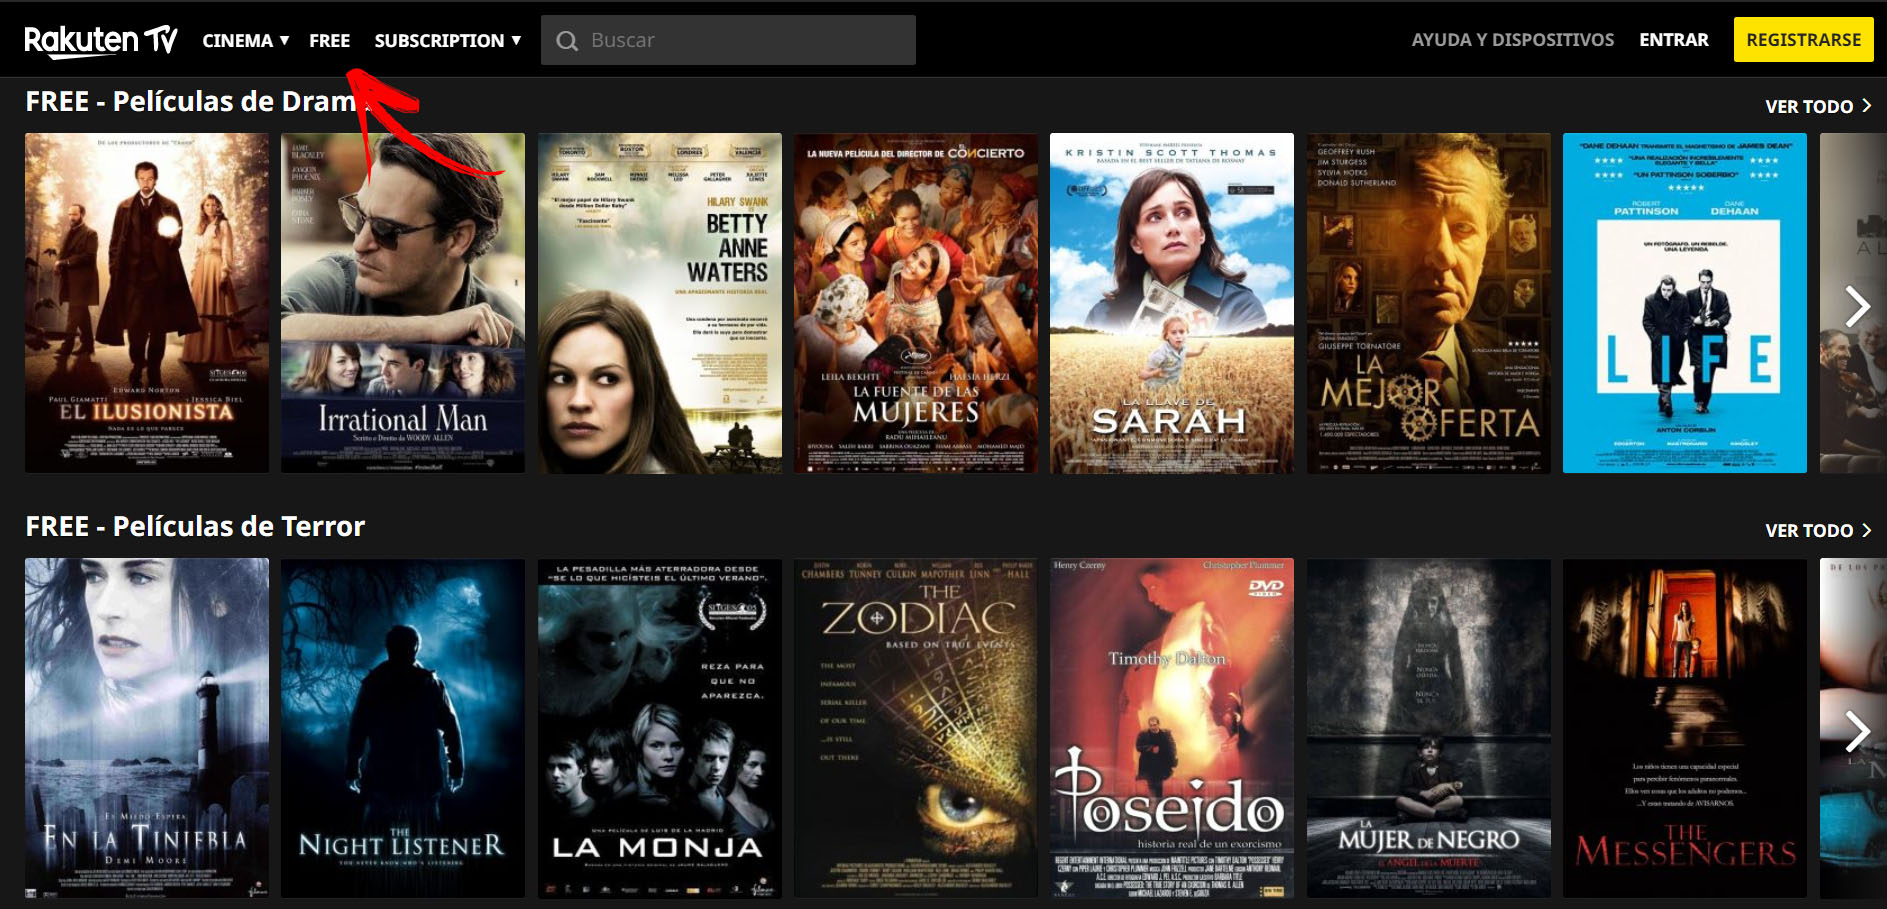Open Irrational Man movie poster
This screenshot has height=909, width=1887.
coord(403,303)
